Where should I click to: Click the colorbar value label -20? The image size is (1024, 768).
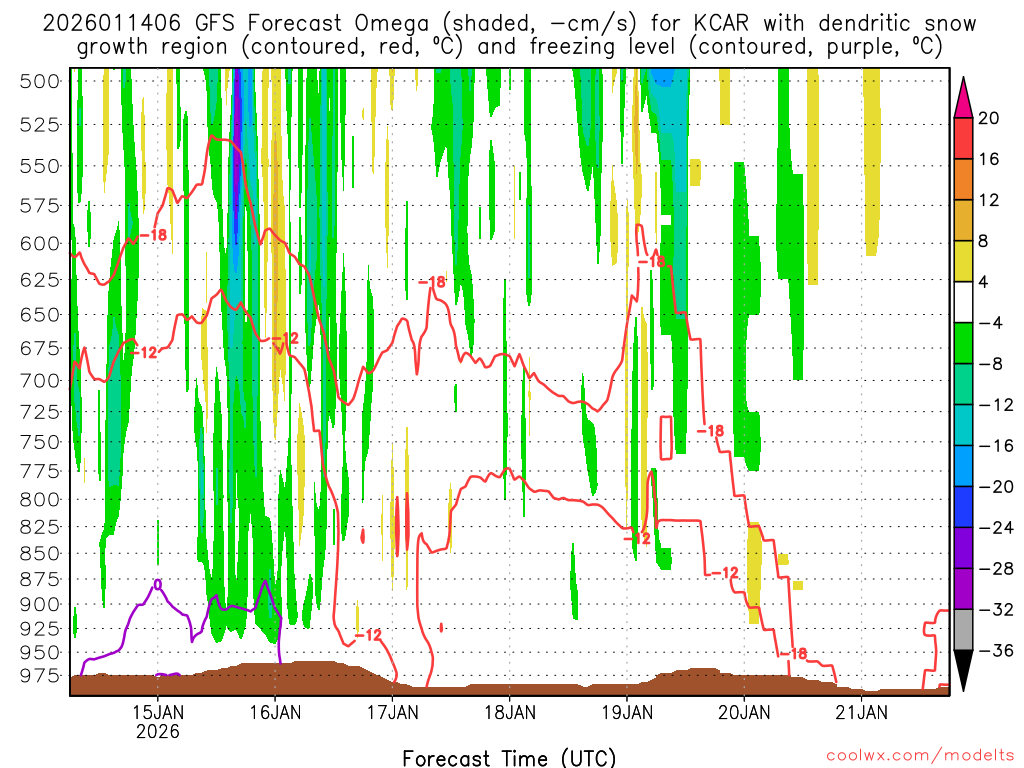[995, 487]
